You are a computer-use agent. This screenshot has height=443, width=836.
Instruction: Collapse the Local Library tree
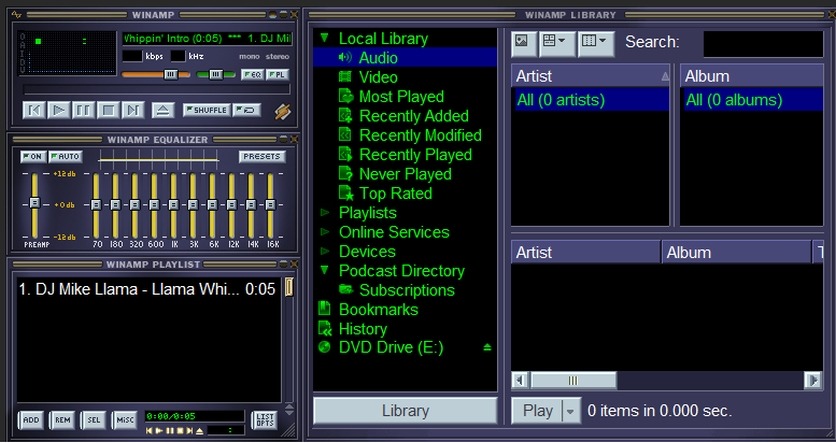(324, 39)
